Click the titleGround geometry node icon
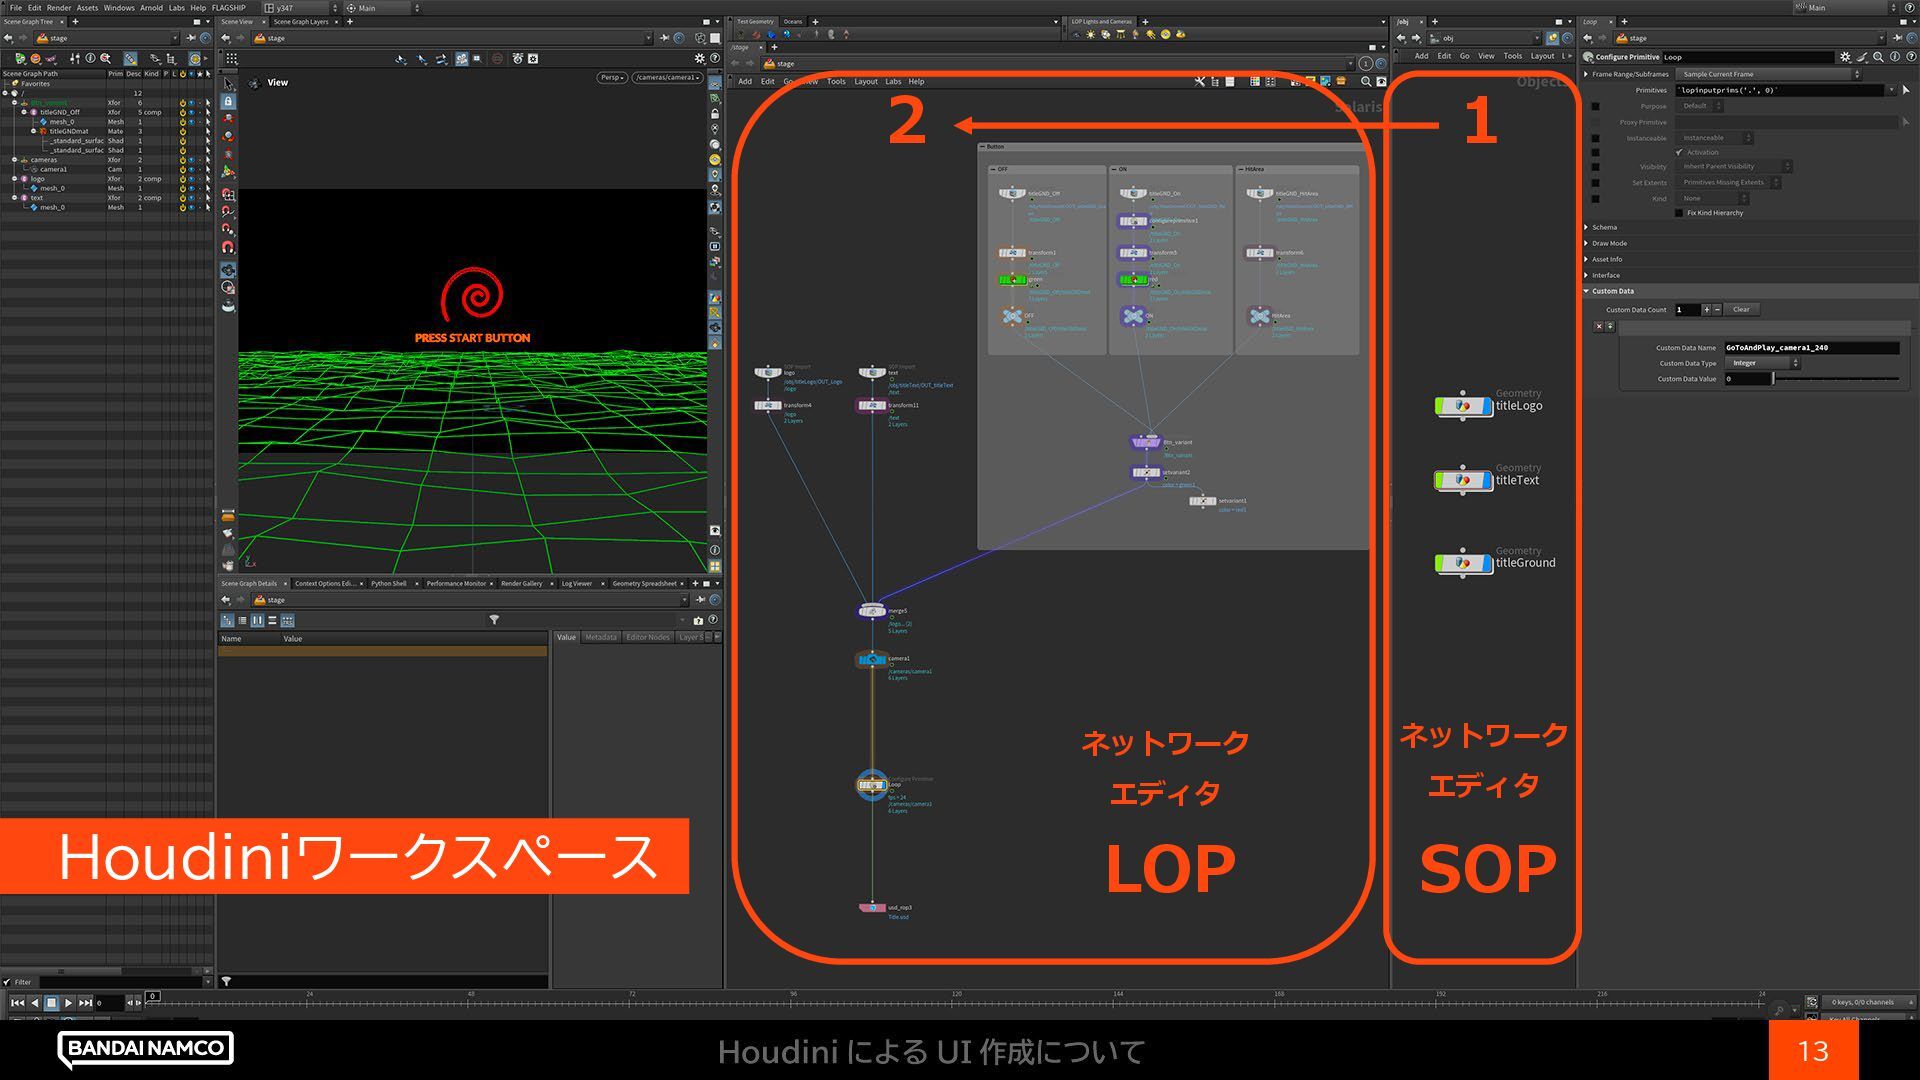1920x1080 pixels. coord(1462,563)
